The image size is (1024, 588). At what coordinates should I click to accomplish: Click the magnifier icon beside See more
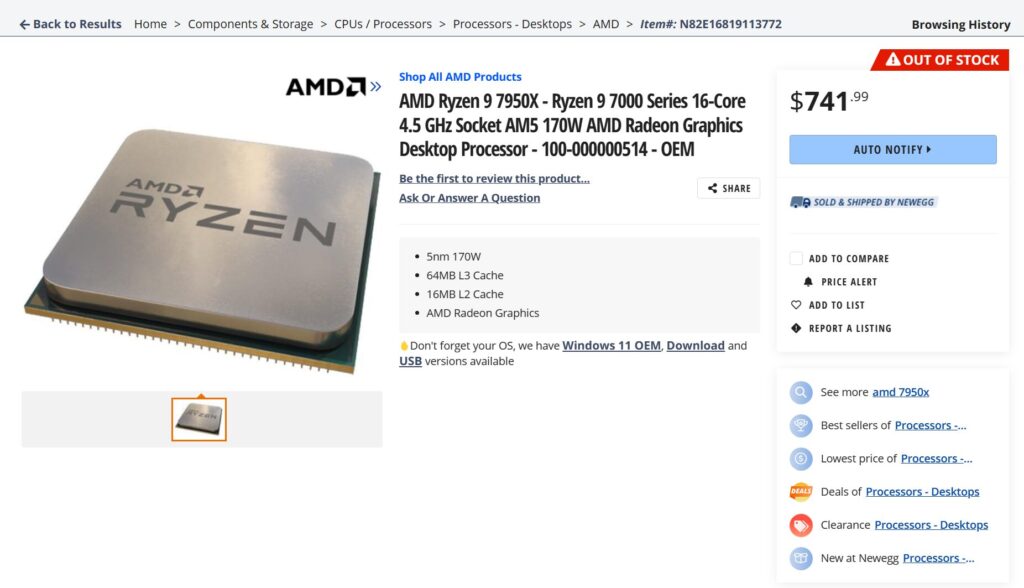[801, 392]
